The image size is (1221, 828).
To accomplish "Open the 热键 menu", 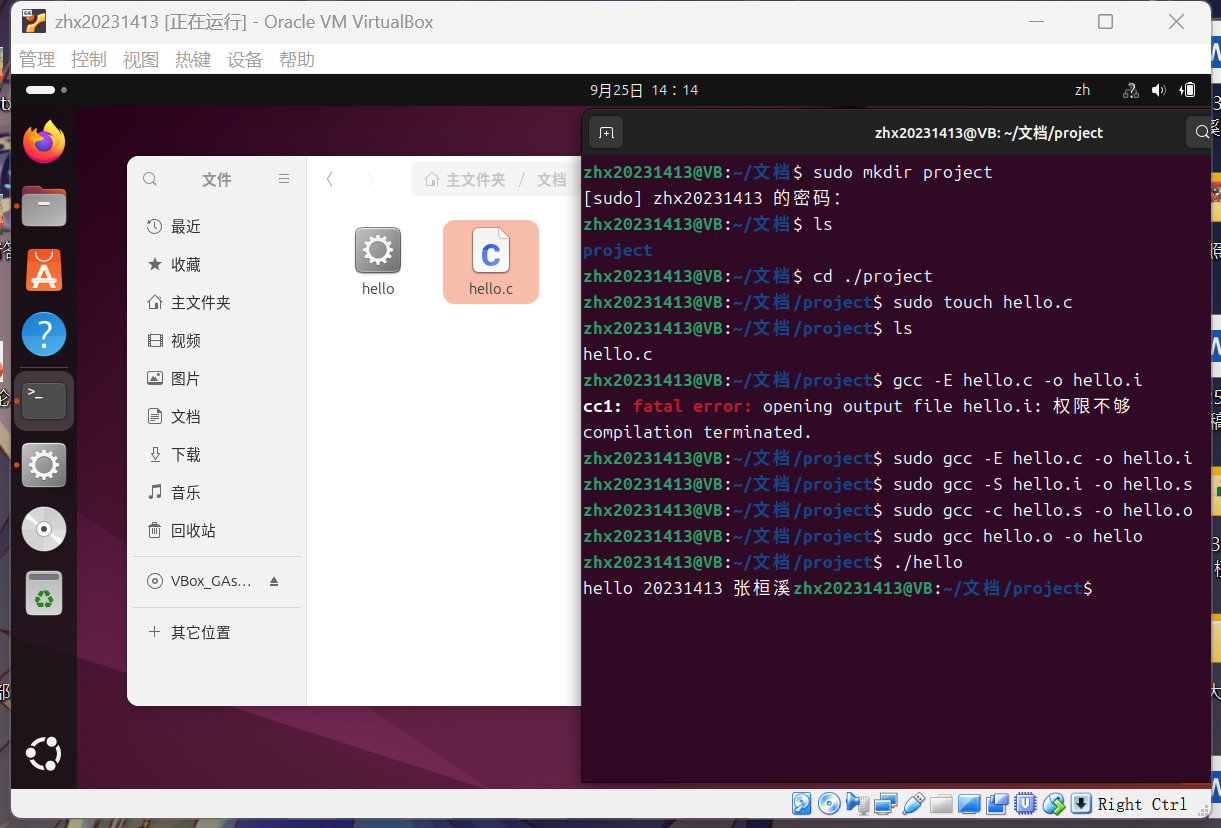I will click(193, 60).
